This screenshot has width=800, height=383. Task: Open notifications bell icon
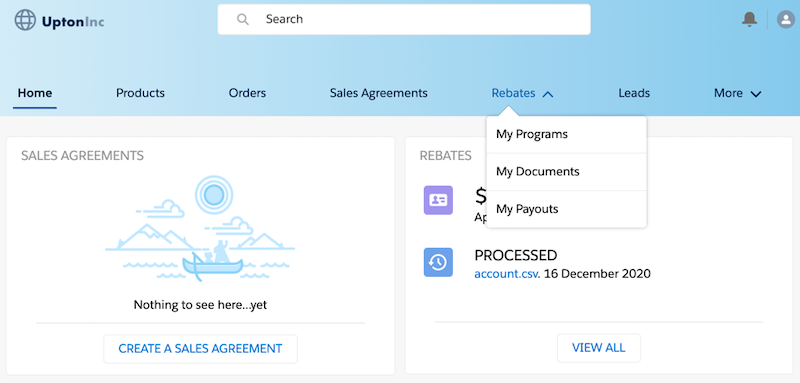click(x=749, y=19)
